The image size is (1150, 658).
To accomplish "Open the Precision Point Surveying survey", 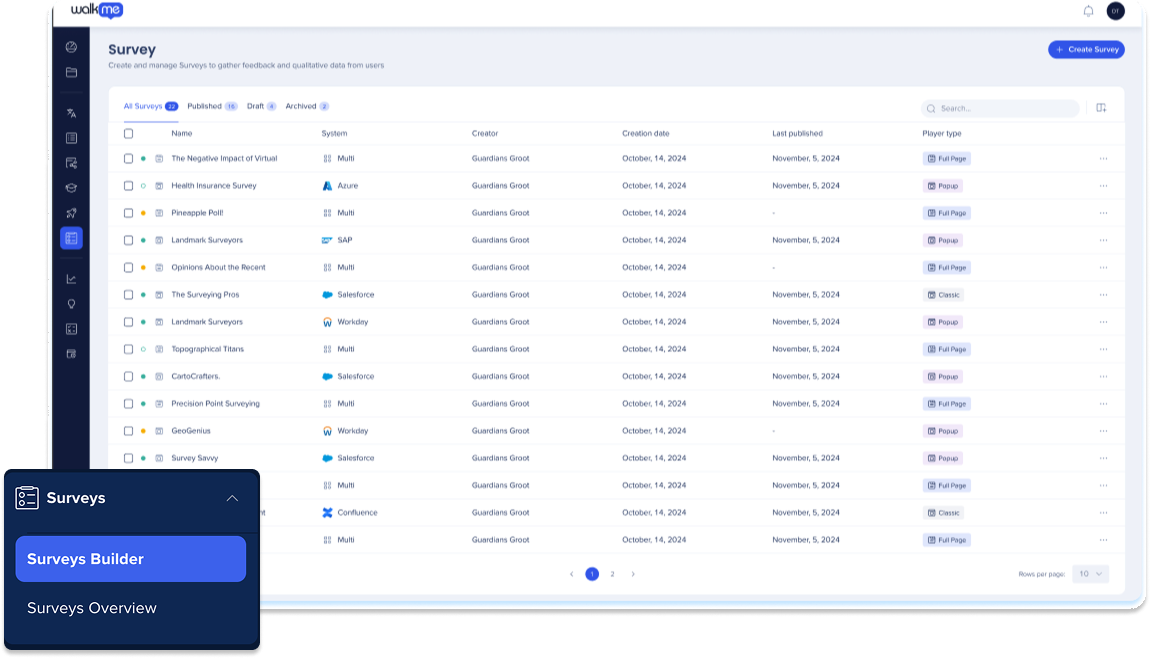I will [x=215, y=403].
